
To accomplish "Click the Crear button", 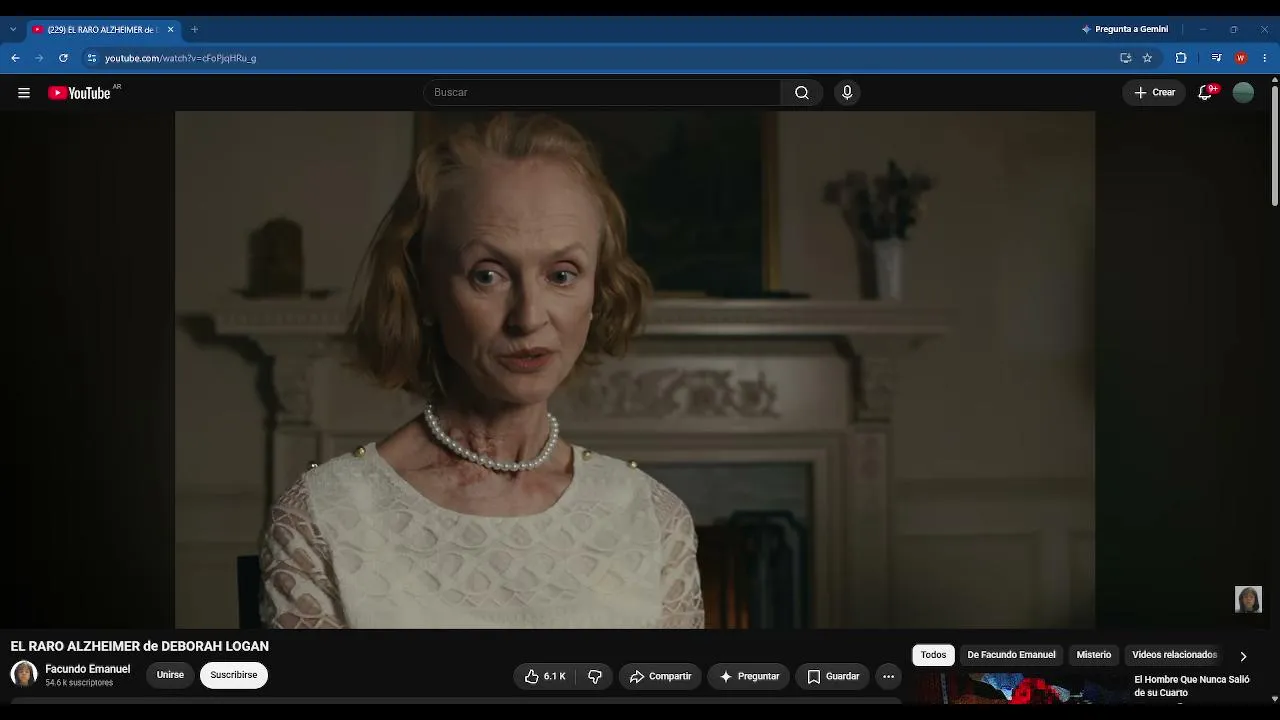I will click(x=1154, y=93).
